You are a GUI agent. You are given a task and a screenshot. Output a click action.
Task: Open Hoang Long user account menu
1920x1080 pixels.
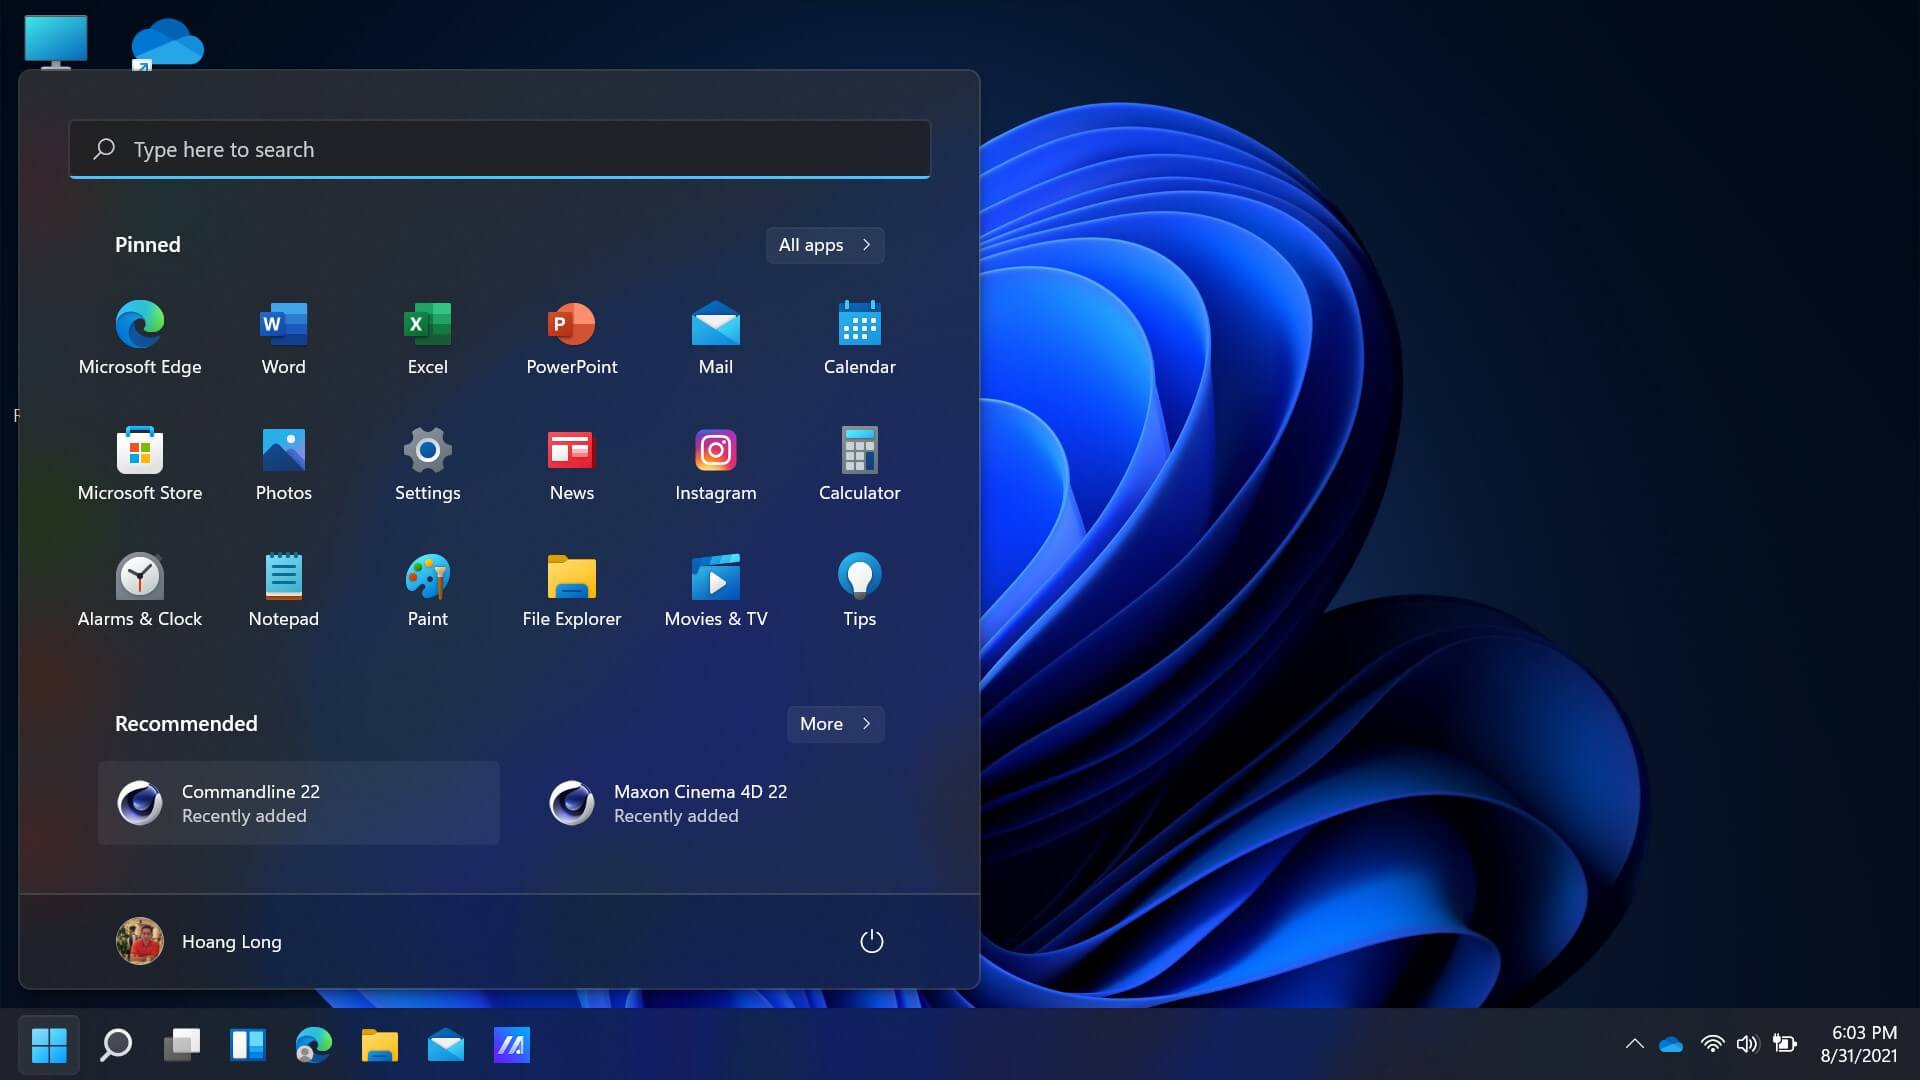tap(200, 941)
